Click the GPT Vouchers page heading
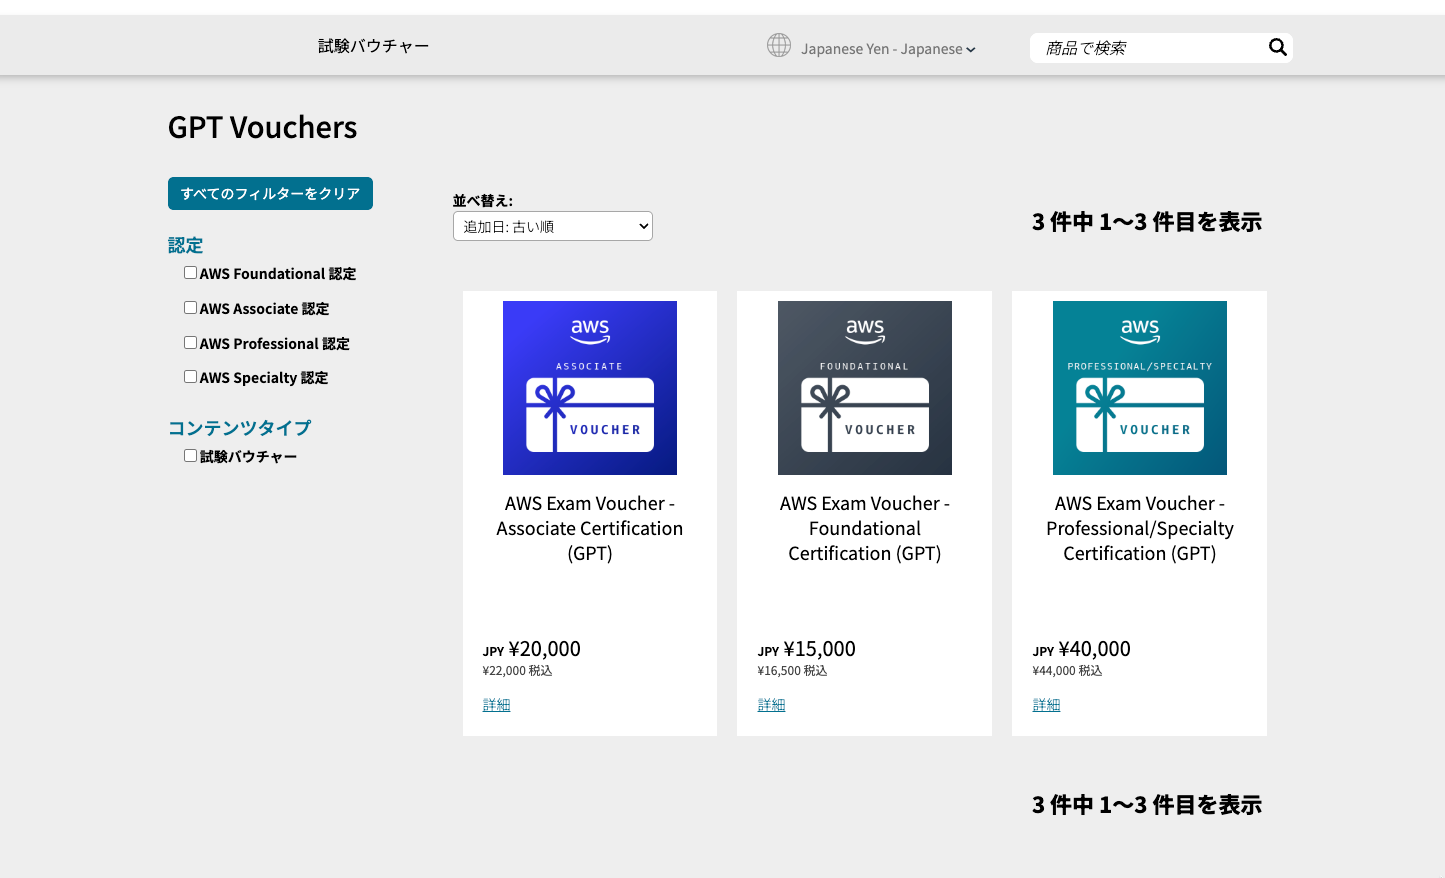 (262, 128)
